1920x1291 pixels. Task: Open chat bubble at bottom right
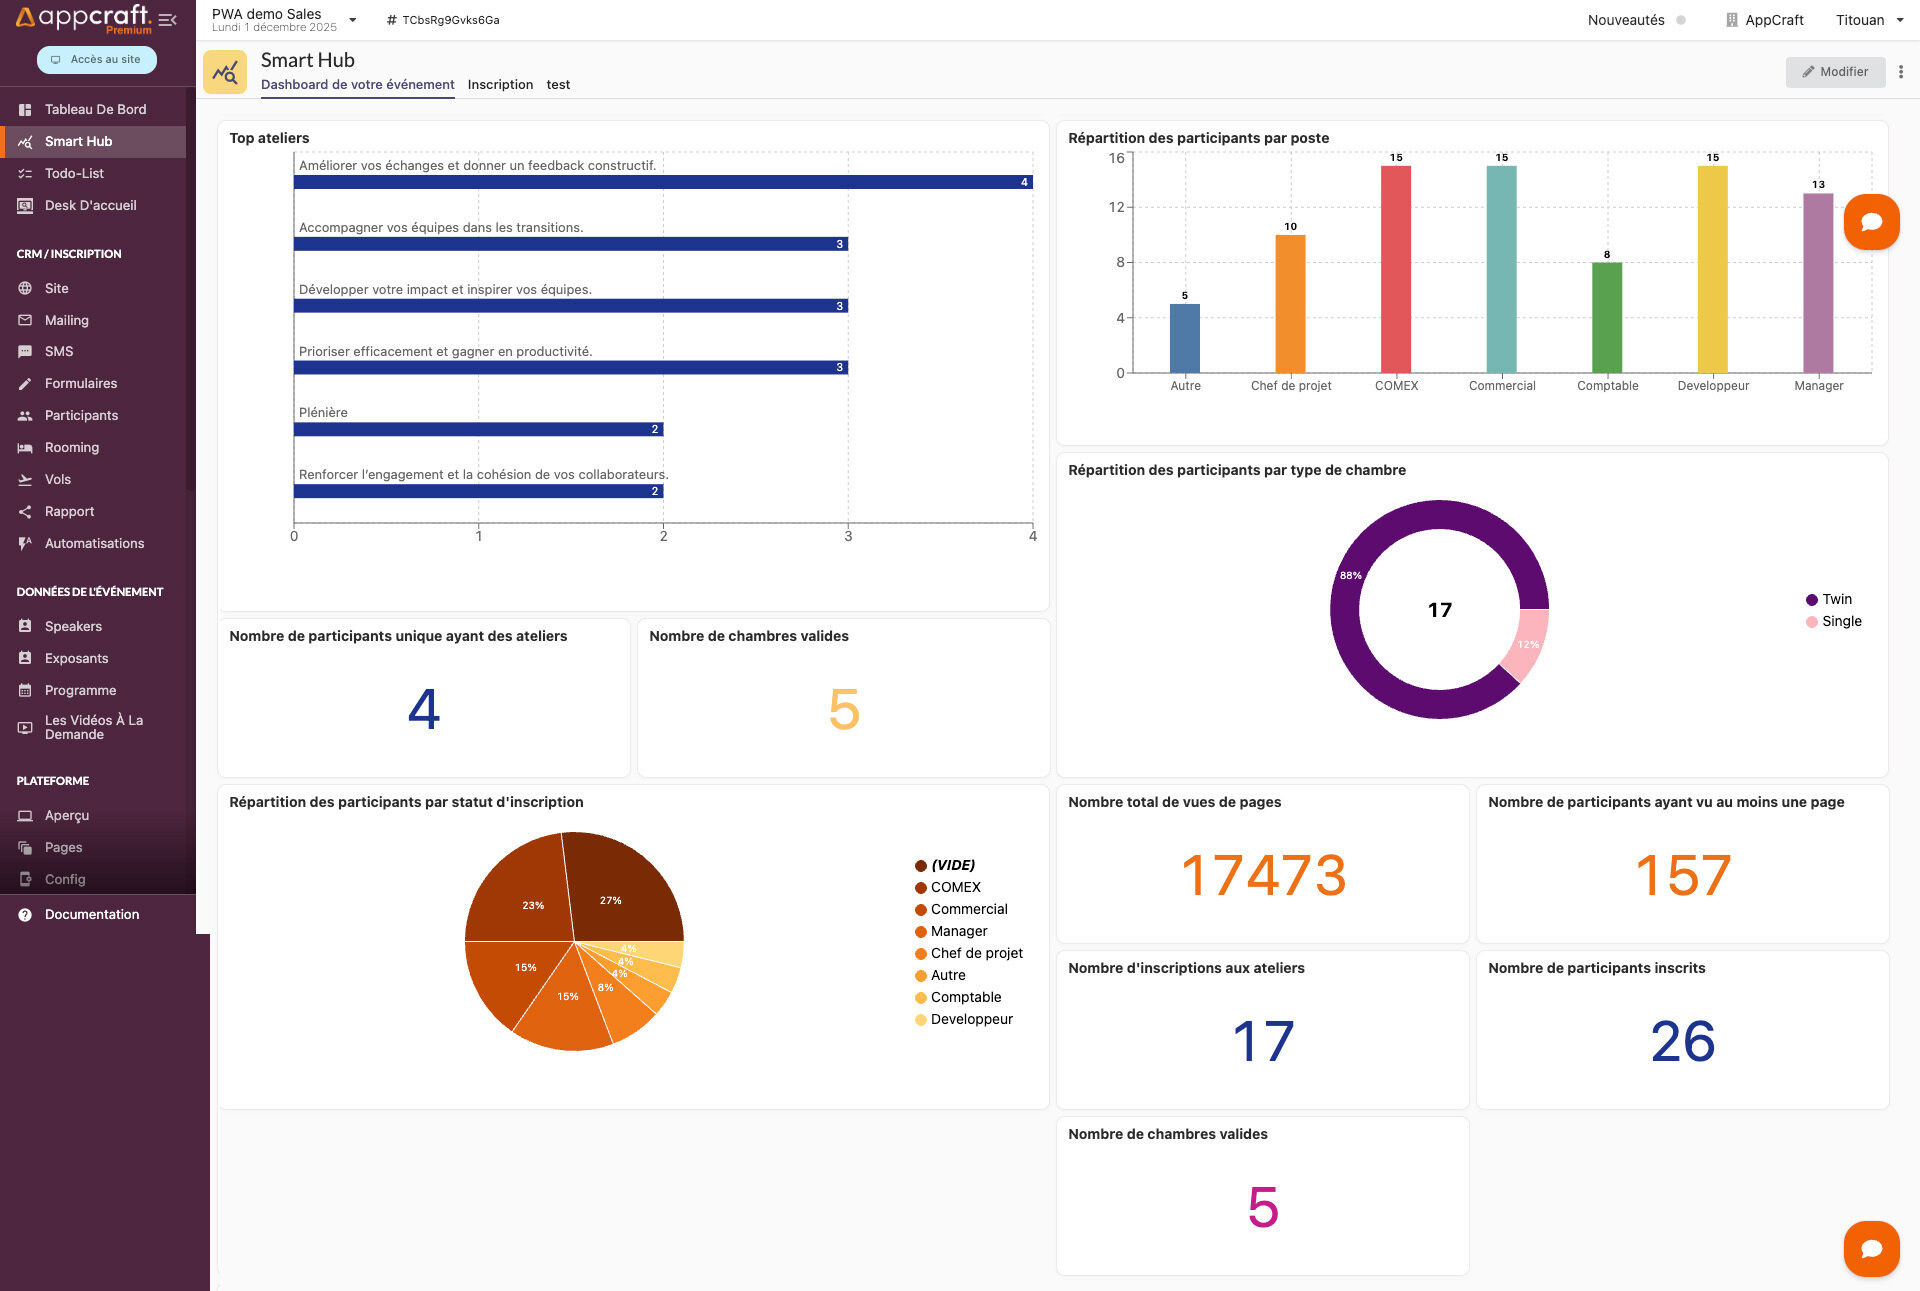coord(1871,1248)
